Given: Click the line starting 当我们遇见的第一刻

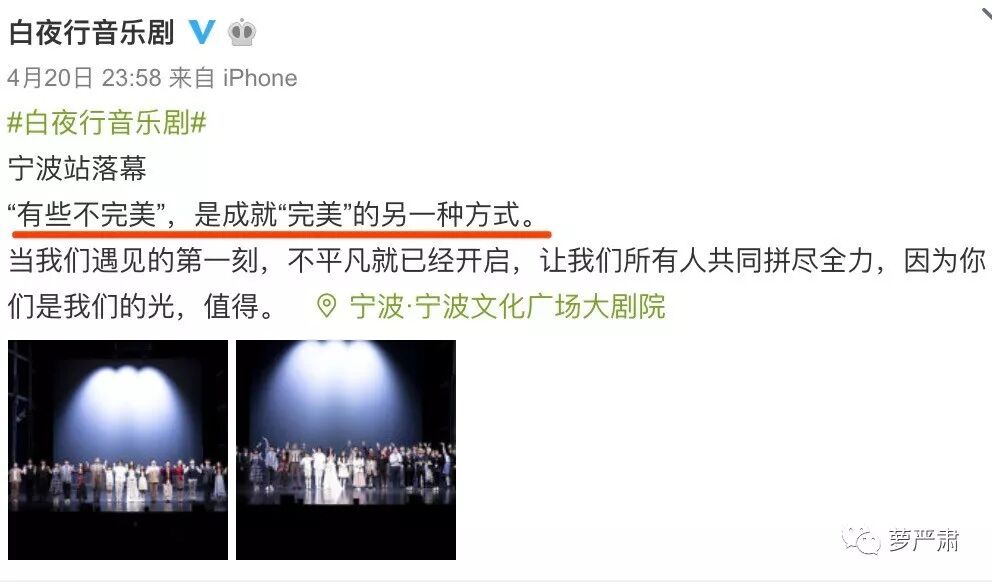Looking at the screenshot, I should [x=497, y=260].
